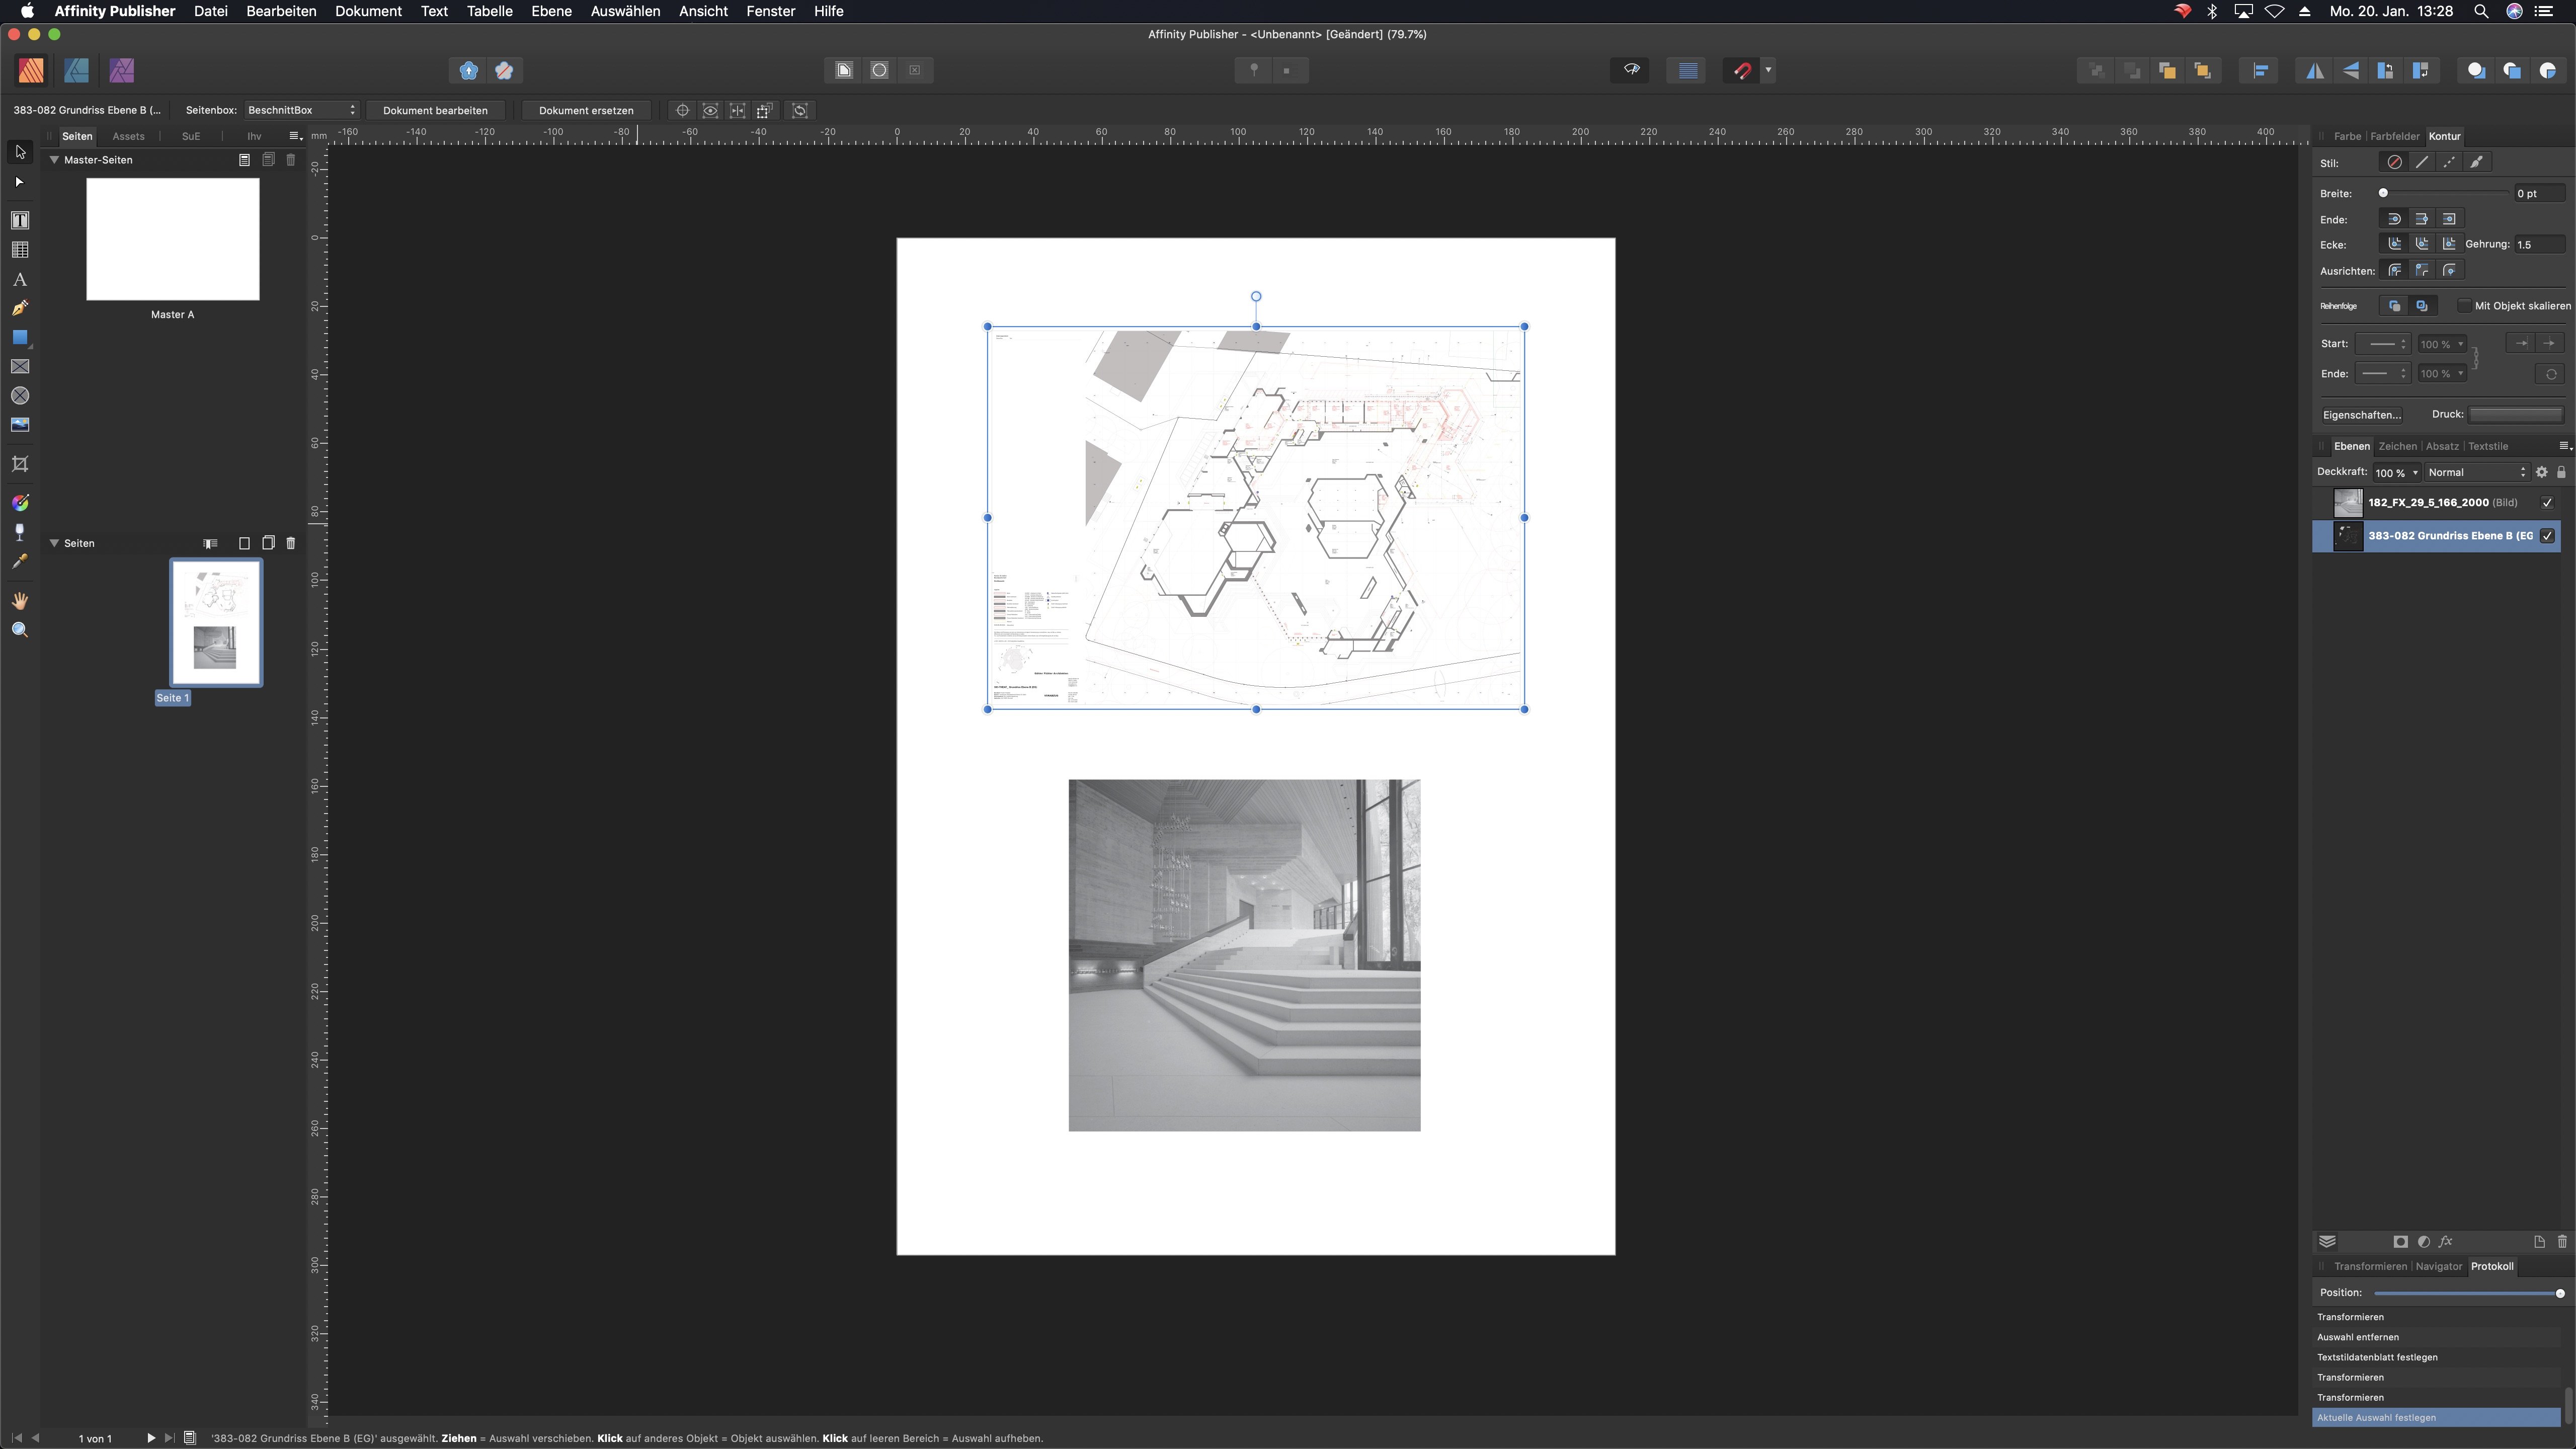
Task: Toggle visibility of 383-082 Grundriss layer
Action: tap(2547, 536)
